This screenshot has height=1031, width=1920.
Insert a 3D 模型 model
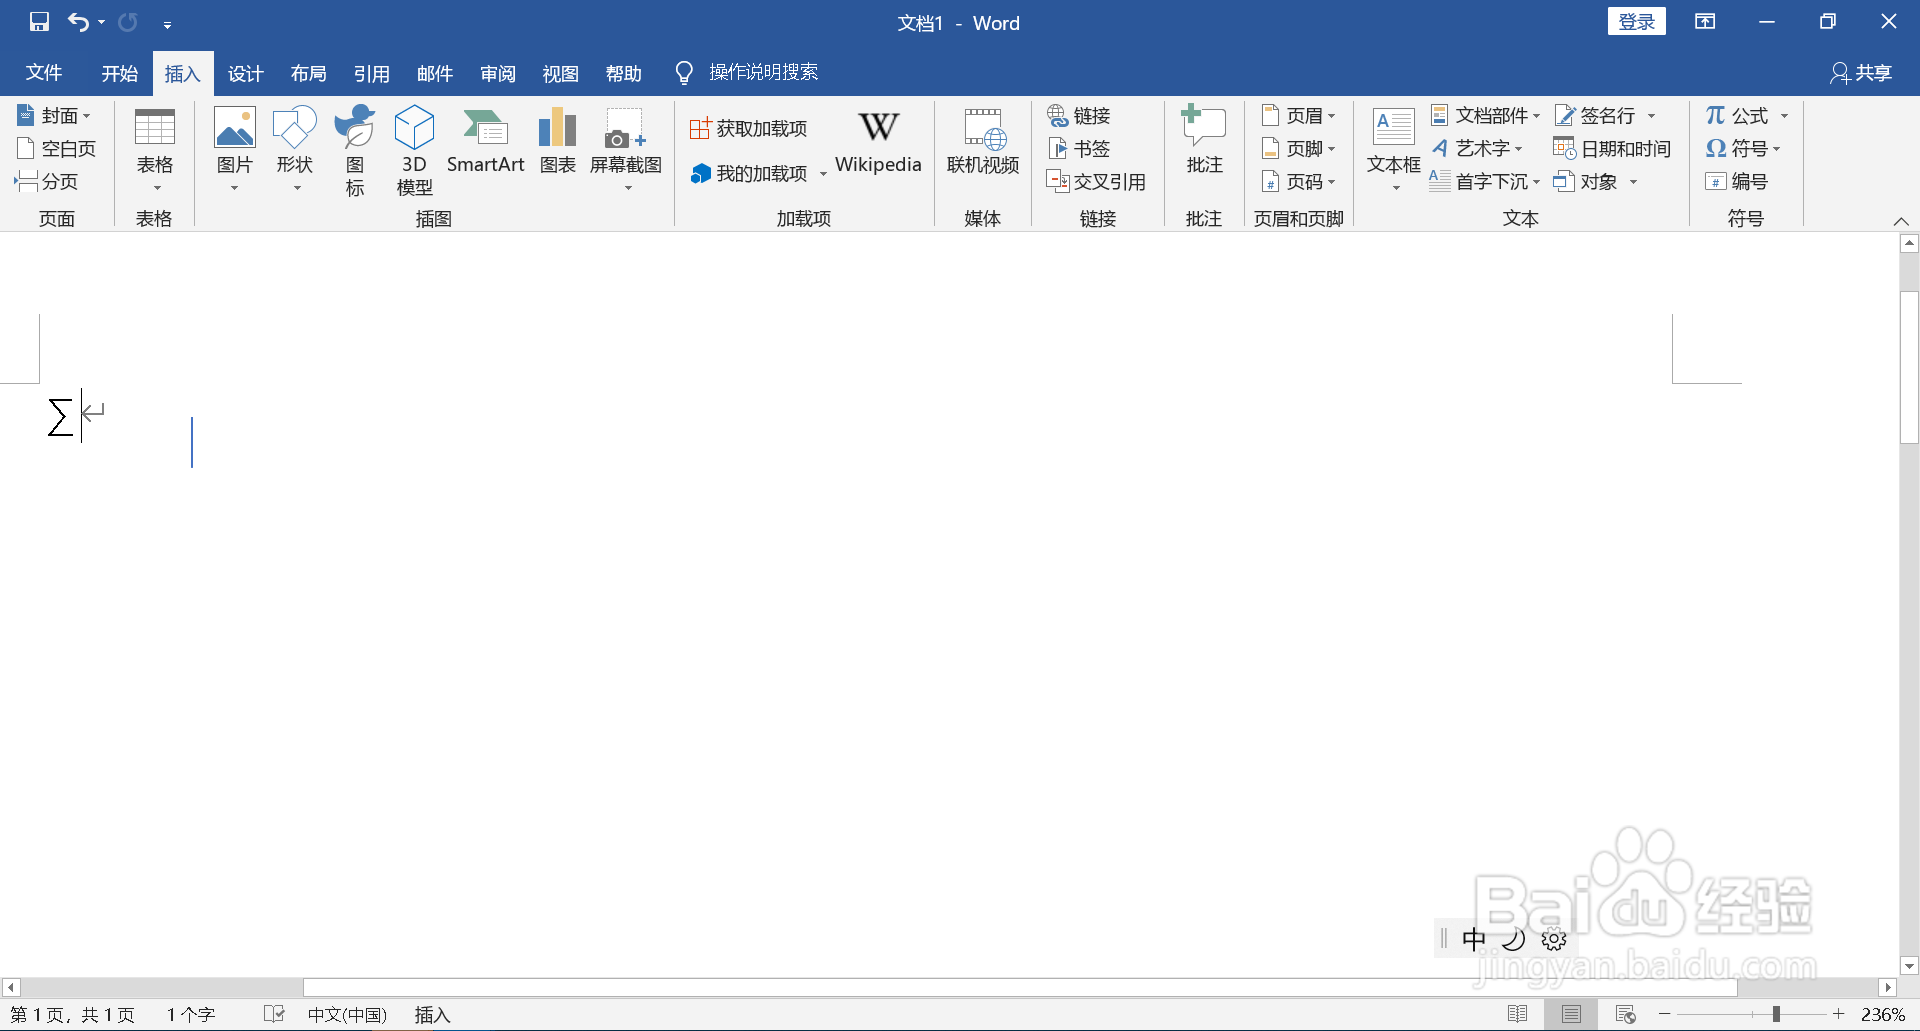coord(413,148)
